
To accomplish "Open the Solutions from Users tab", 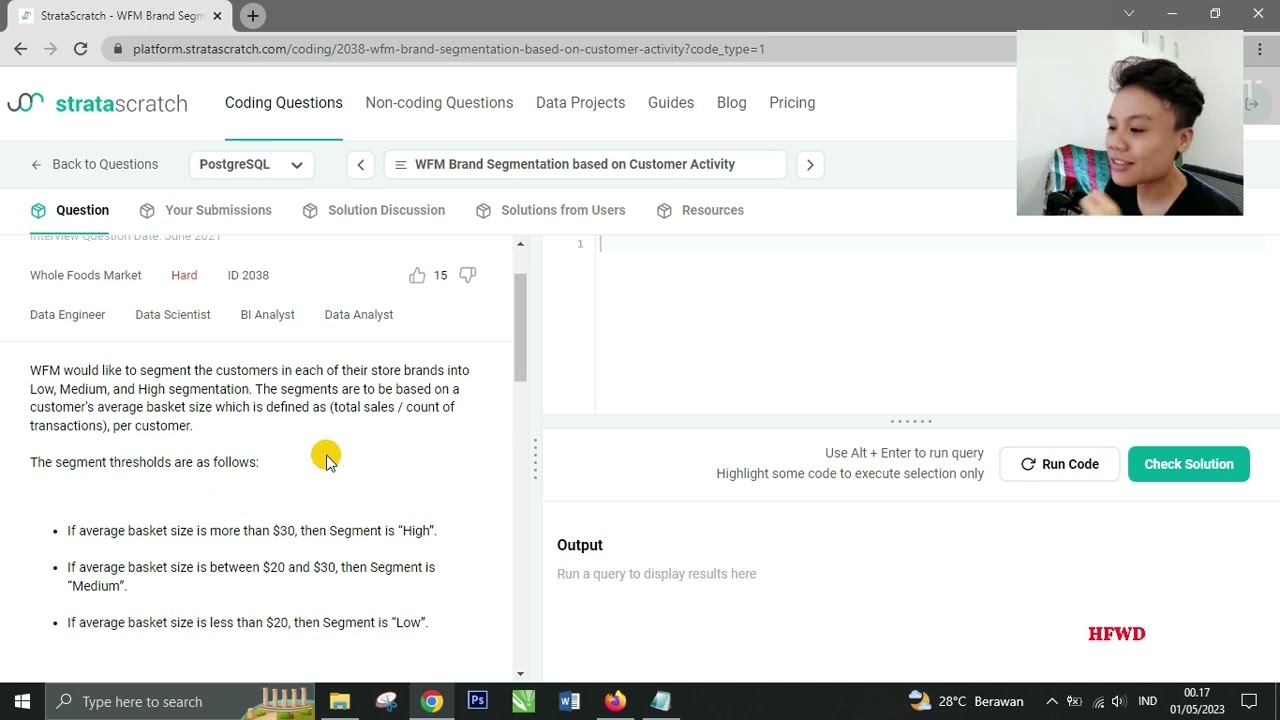I will (x=550, y=210).
